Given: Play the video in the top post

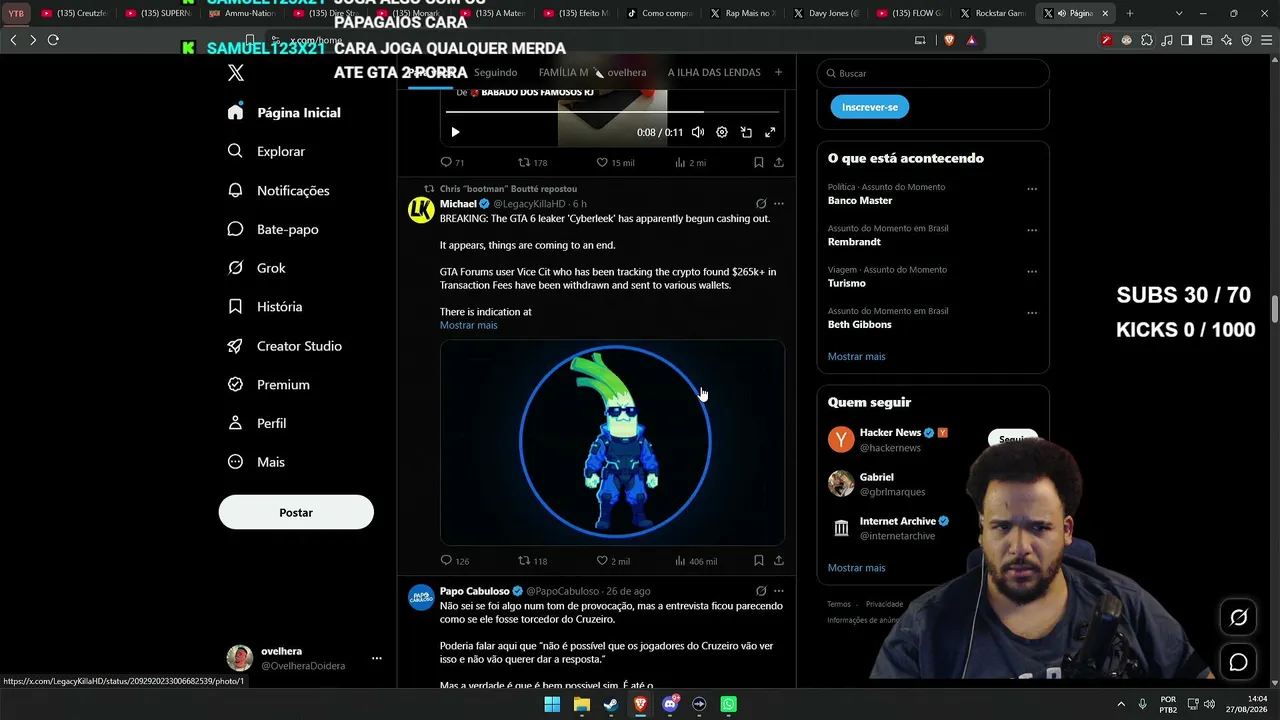Looking at the screenshot, I should click(455, 132).
